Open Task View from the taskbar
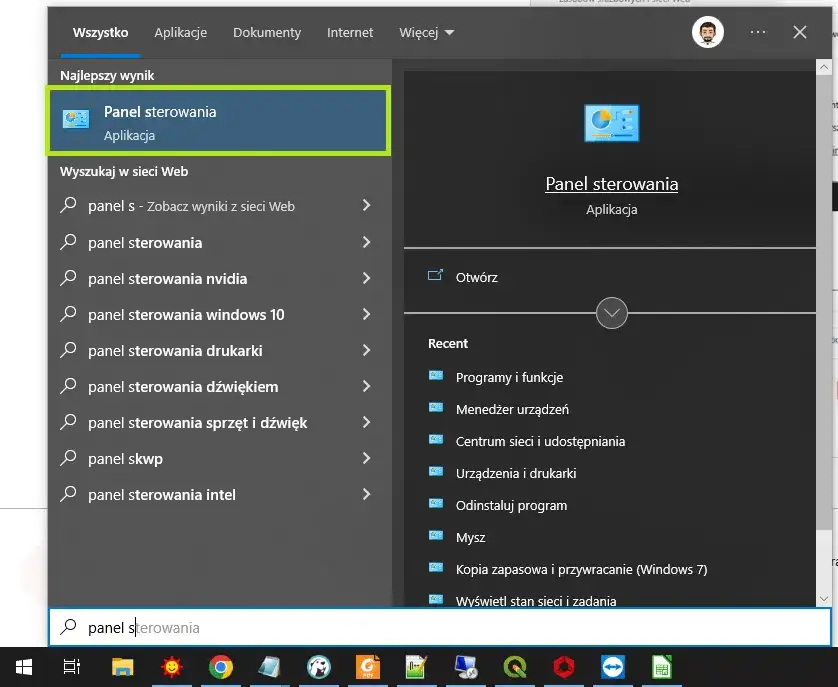838x687 pixels. [72, 667]
